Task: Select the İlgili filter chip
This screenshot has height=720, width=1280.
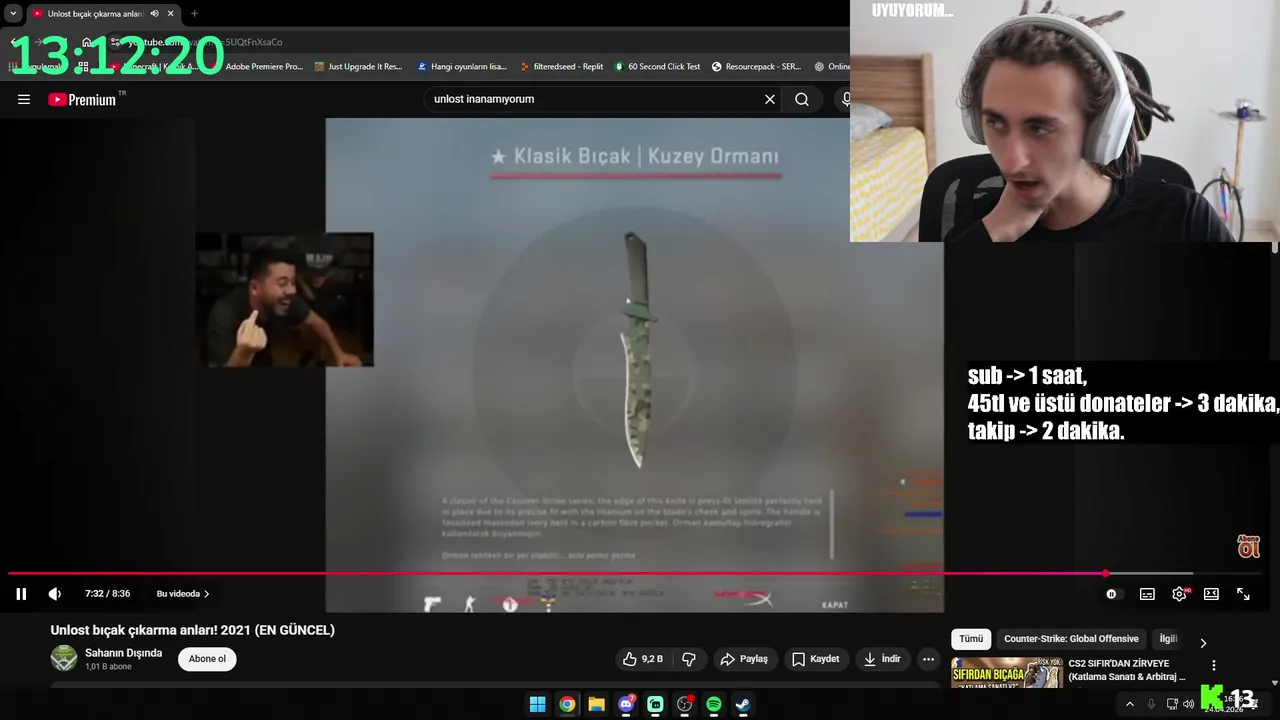Action: [1167, 639]
